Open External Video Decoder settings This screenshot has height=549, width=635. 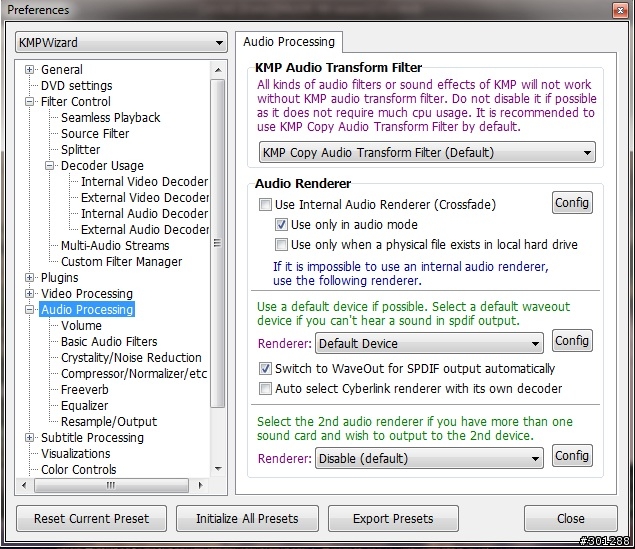[145, 198]
